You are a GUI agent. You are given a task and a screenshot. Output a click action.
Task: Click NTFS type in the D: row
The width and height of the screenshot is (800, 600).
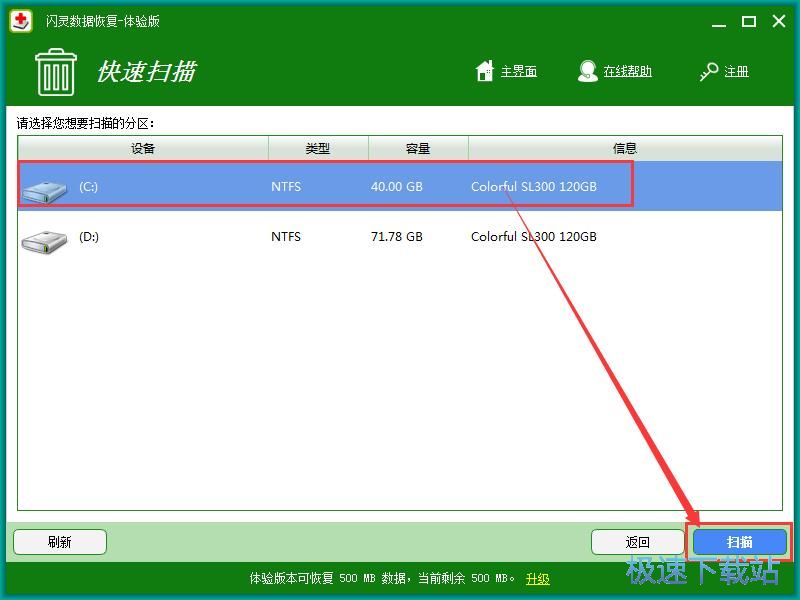(286, 237)
